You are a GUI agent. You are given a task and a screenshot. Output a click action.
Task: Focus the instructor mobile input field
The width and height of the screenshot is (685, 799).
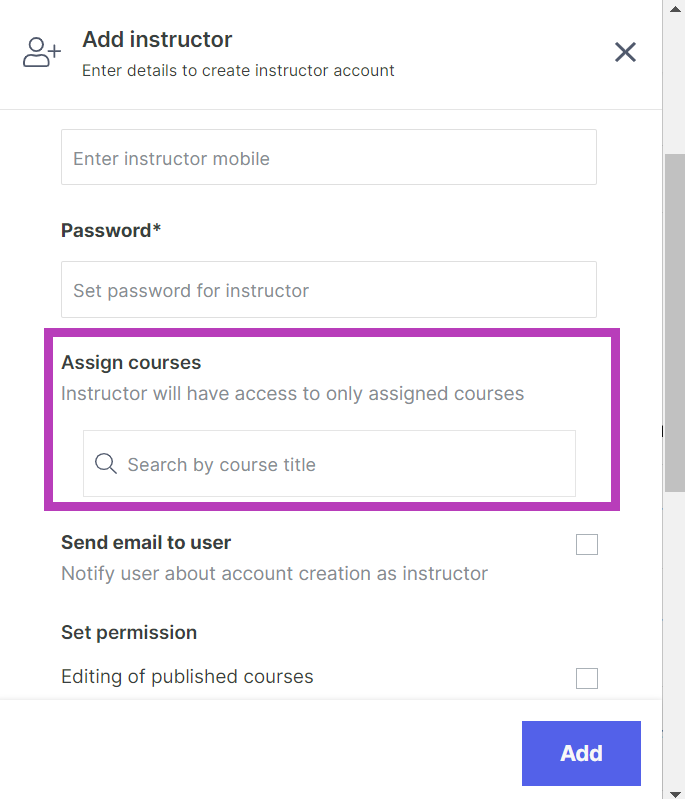tap(328, 158)
